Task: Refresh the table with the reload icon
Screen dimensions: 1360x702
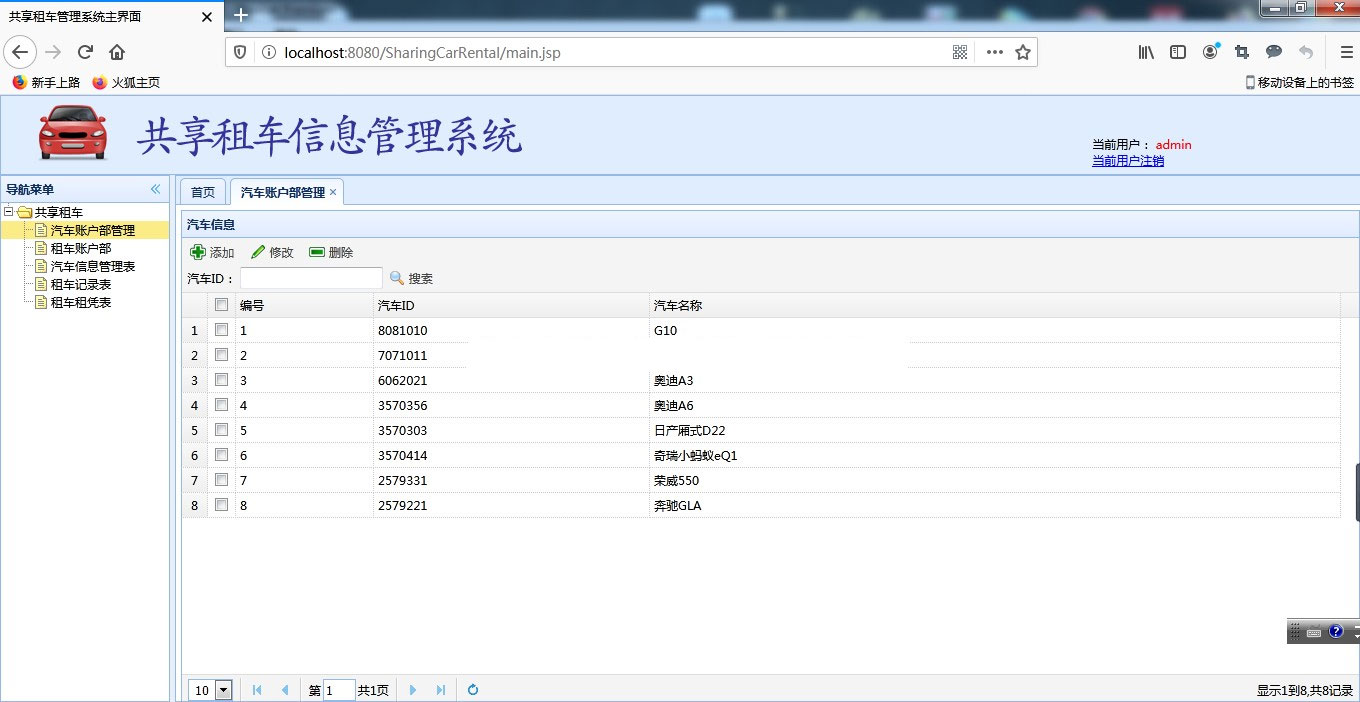Action: [472, 689]
